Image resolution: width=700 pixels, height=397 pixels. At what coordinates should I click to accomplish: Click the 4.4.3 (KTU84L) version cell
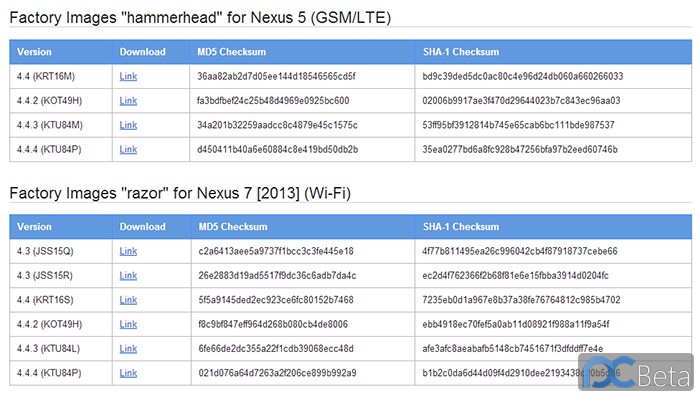(48, 349)
